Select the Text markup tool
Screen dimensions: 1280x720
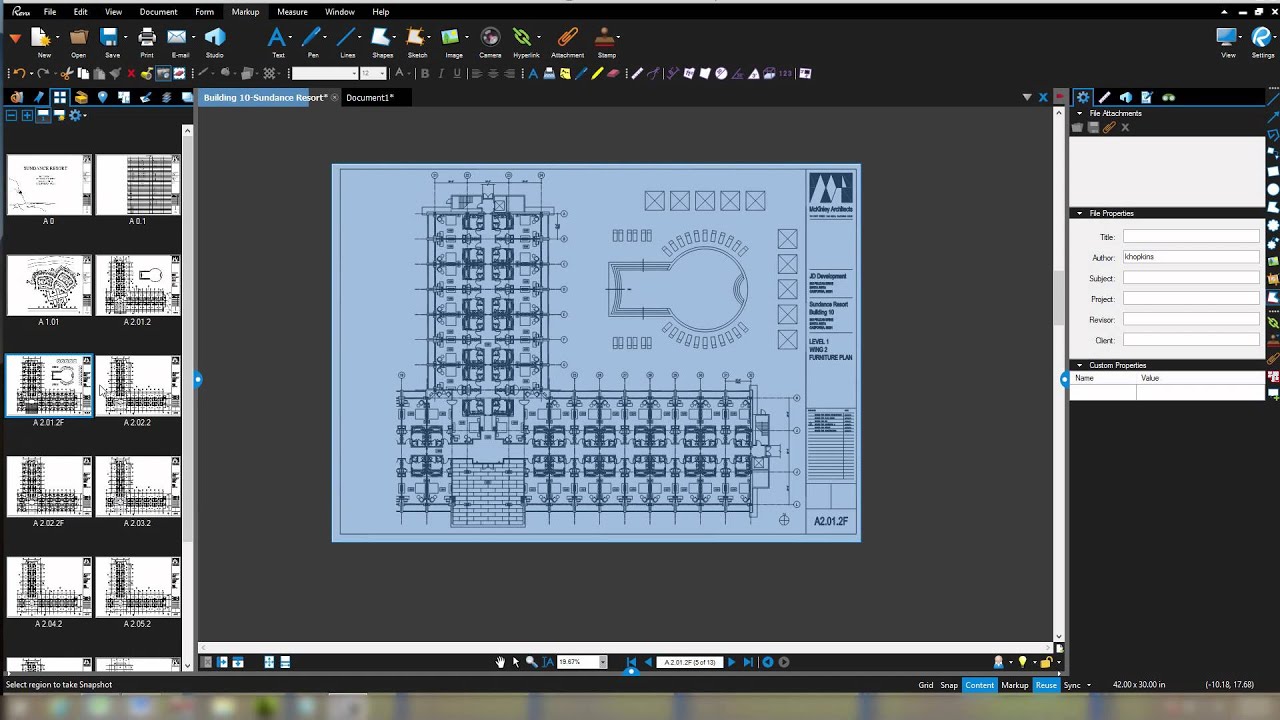click(277, 38)
